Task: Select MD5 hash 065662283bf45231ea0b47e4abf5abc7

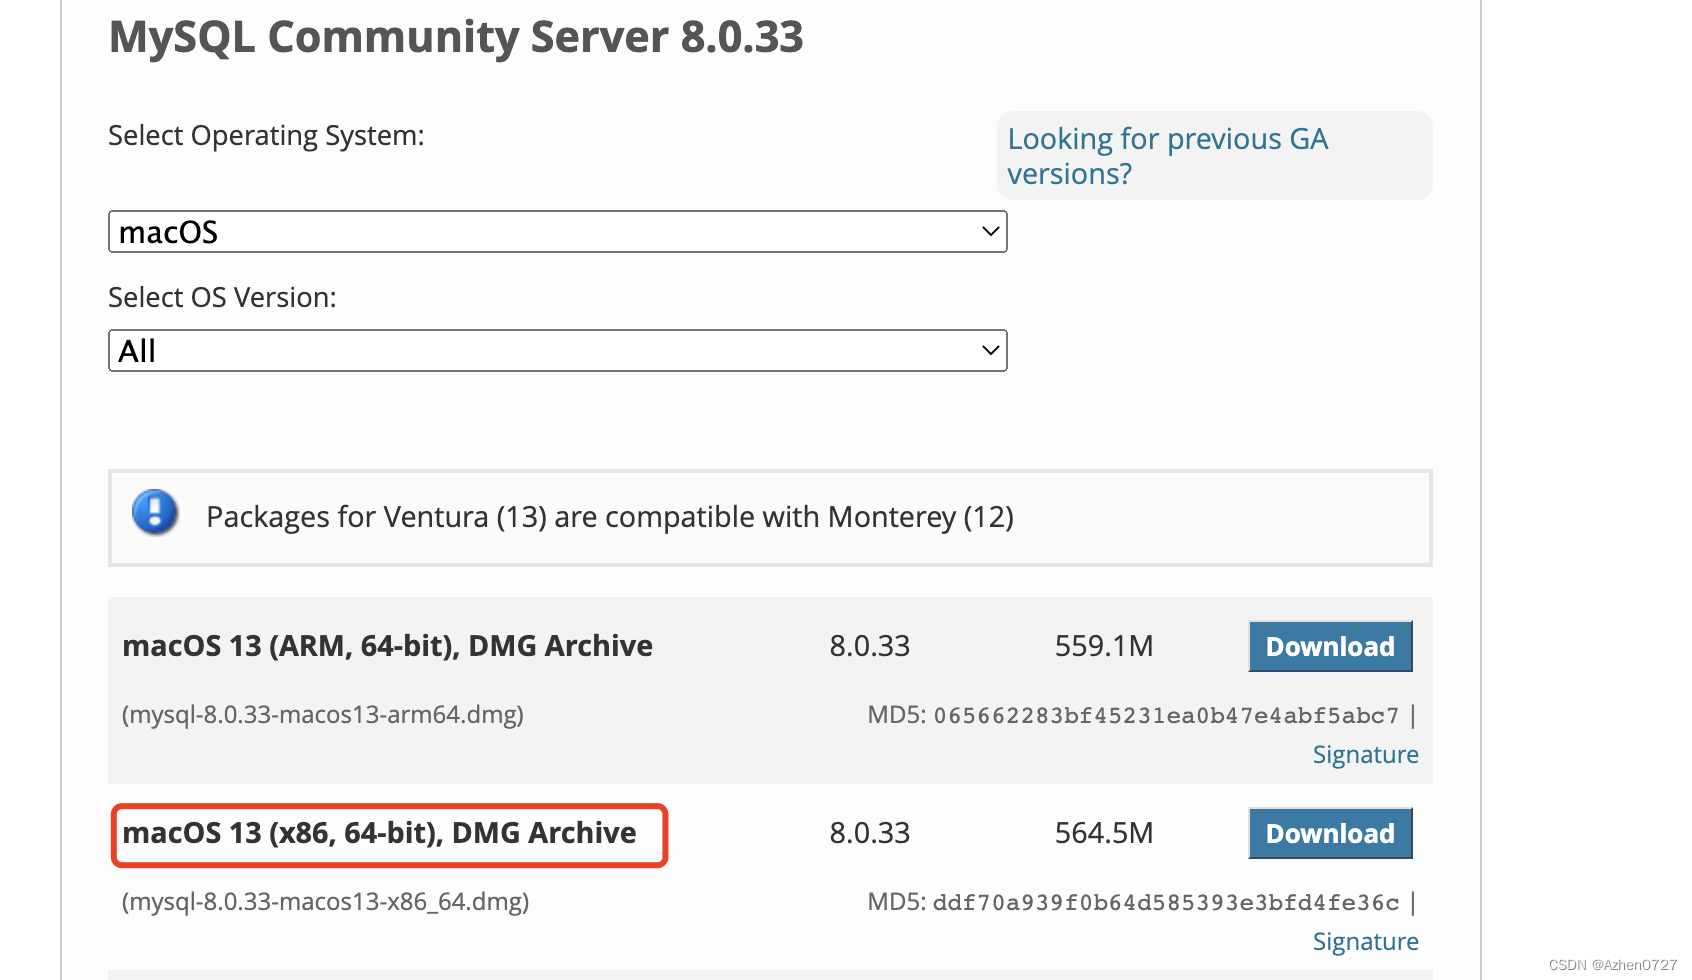Action: point(1166,716)
